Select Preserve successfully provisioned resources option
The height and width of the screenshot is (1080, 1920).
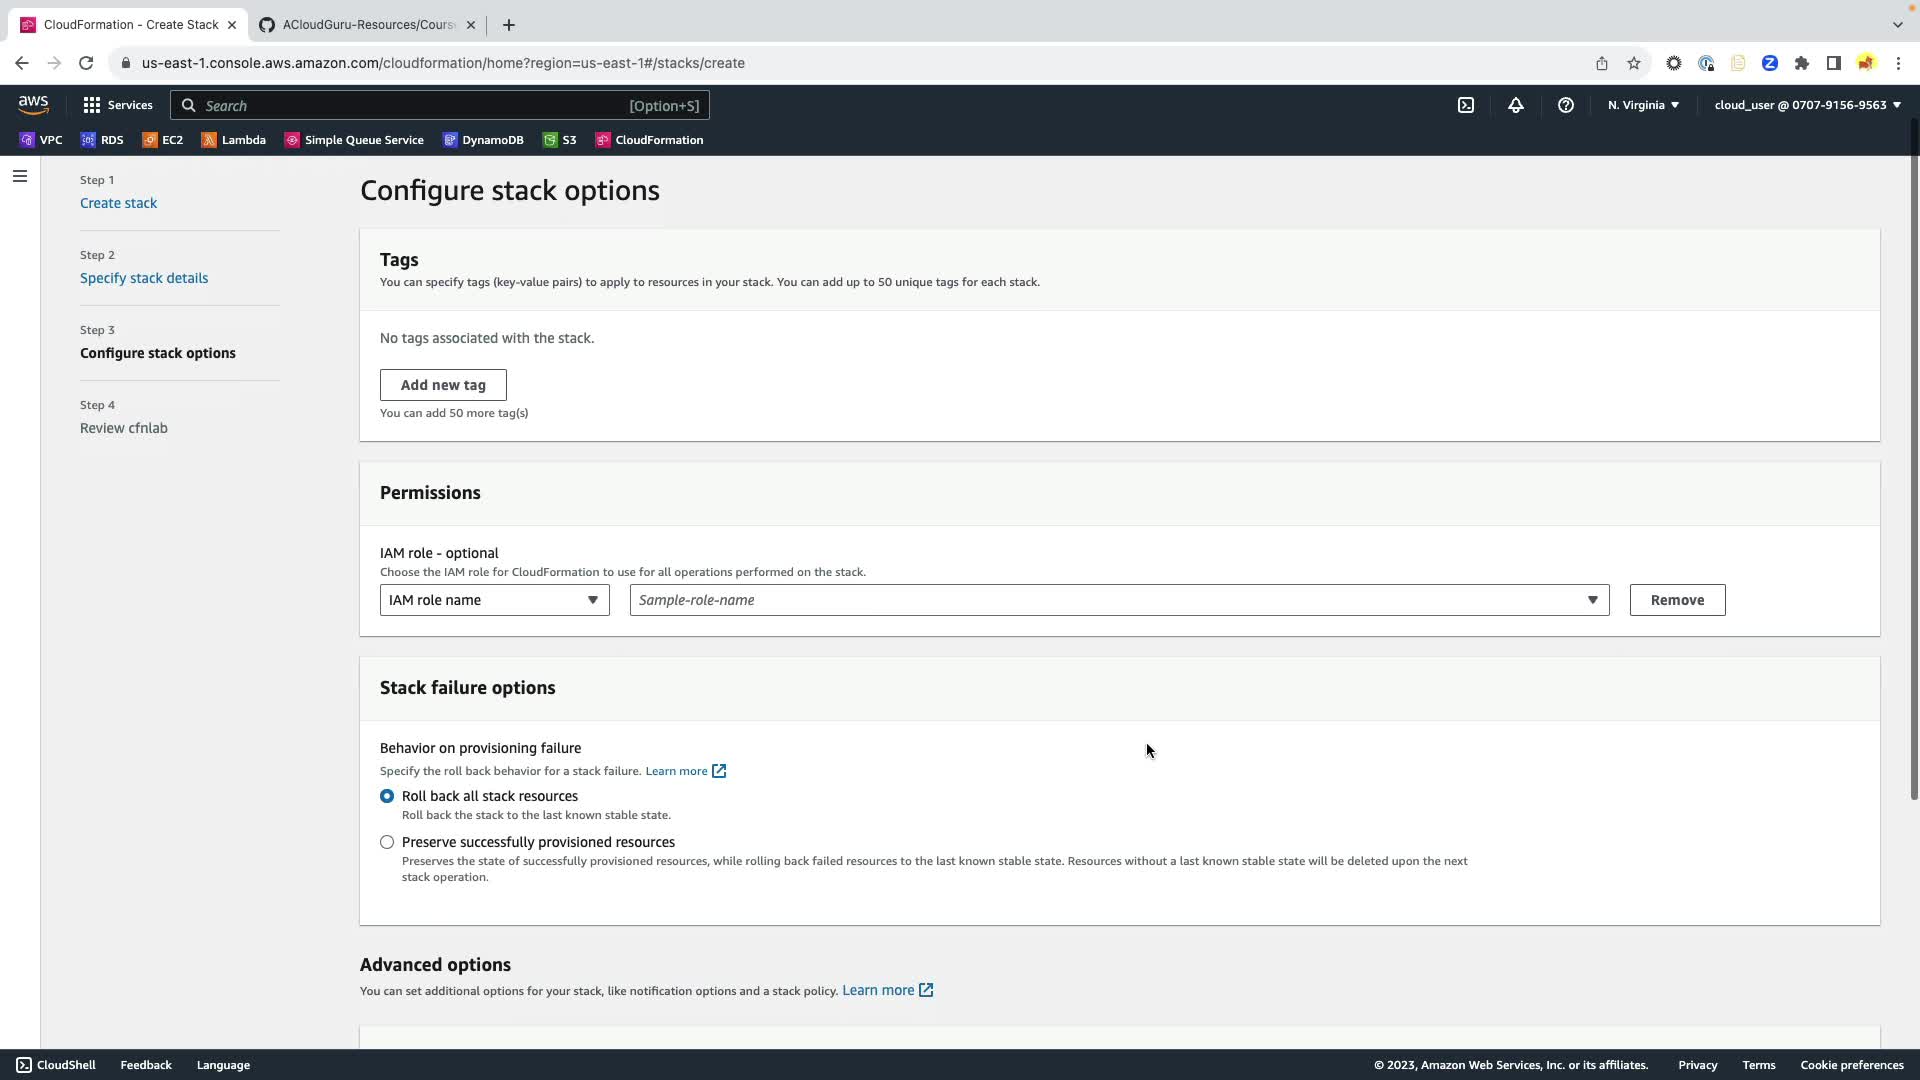click(x=387, y=842)
